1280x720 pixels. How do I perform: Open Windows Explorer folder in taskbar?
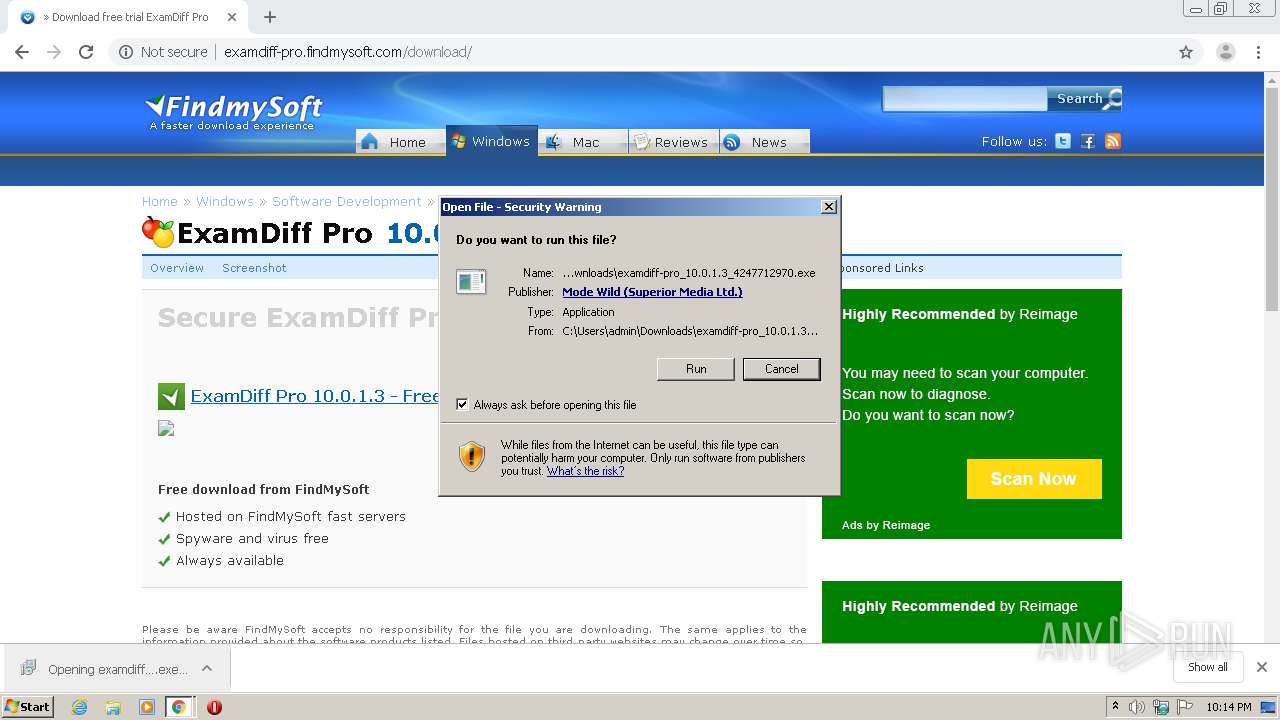click(113, 707)
